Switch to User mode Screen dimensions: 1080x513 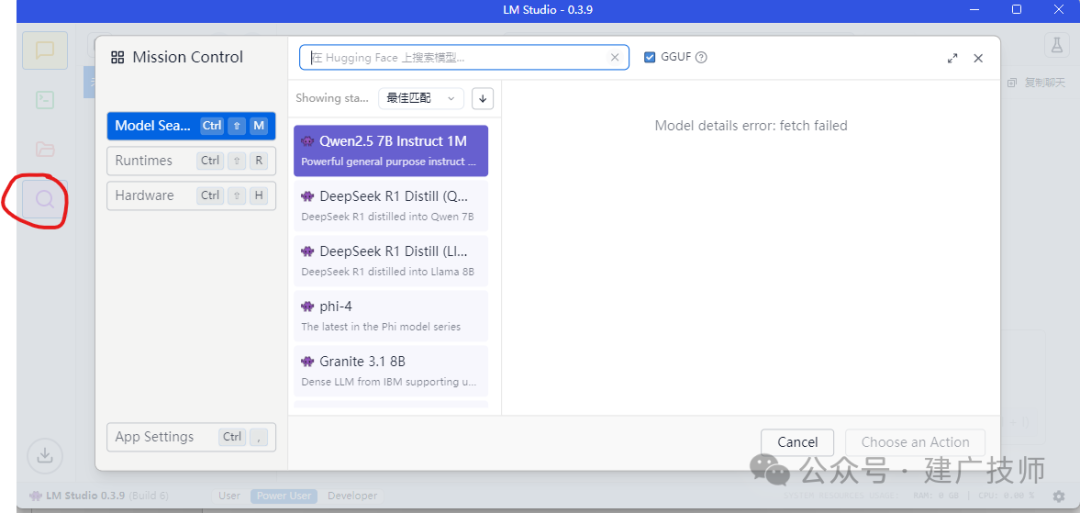tap(229, 496)
